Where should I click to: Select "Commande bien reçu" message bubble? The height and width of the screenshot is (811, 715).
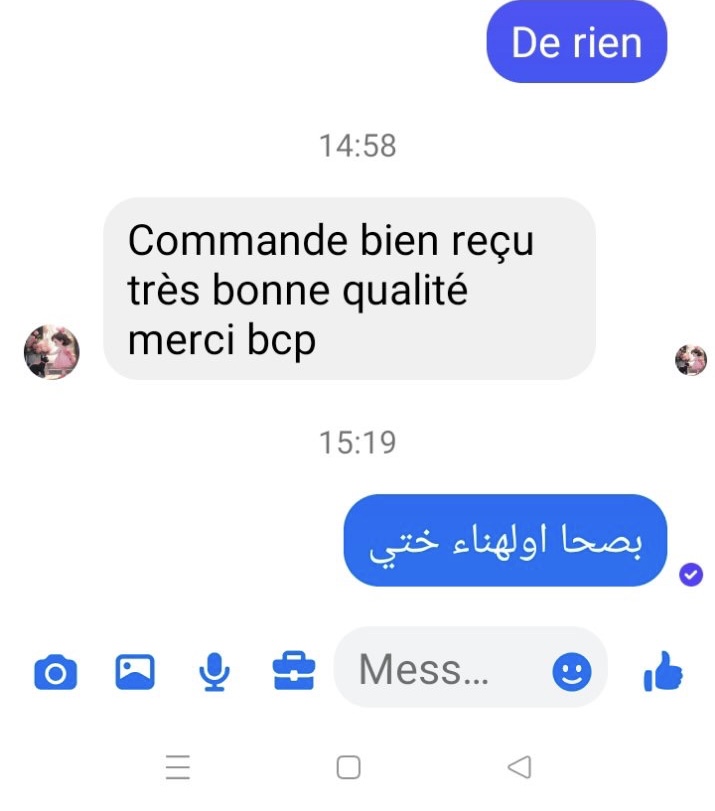point(350,289)
